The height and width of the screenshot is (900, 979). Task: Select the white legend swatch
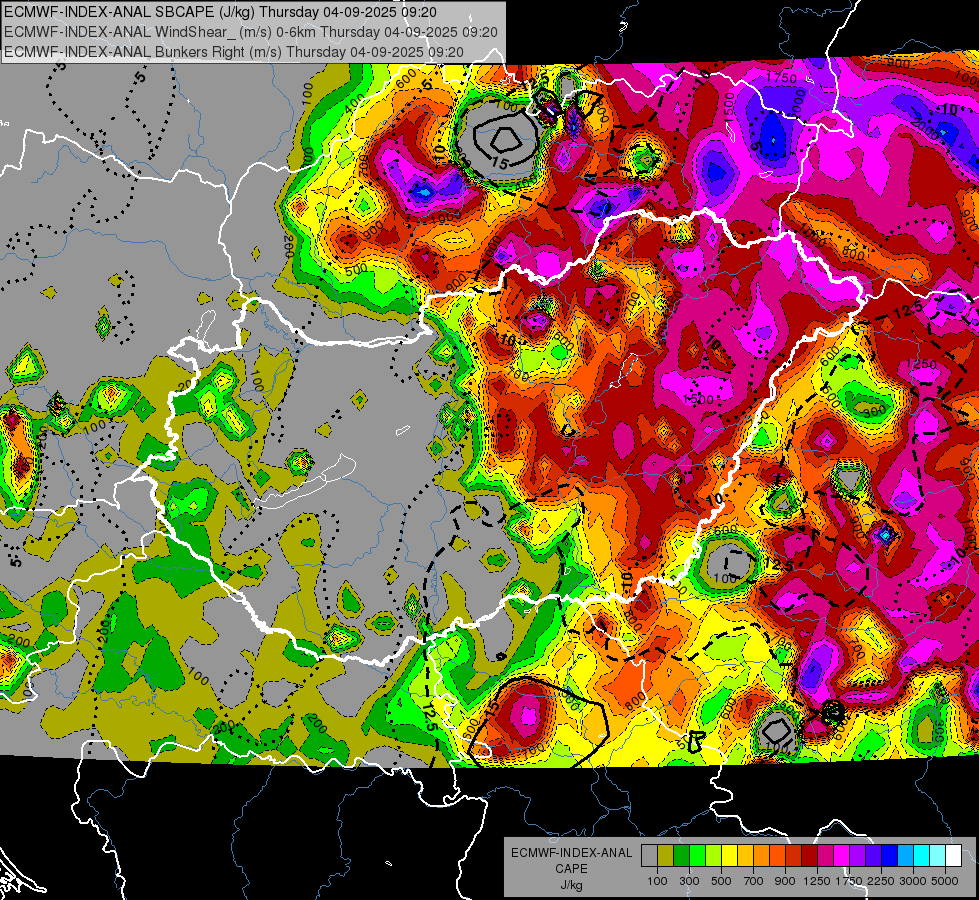coord(953,856)
